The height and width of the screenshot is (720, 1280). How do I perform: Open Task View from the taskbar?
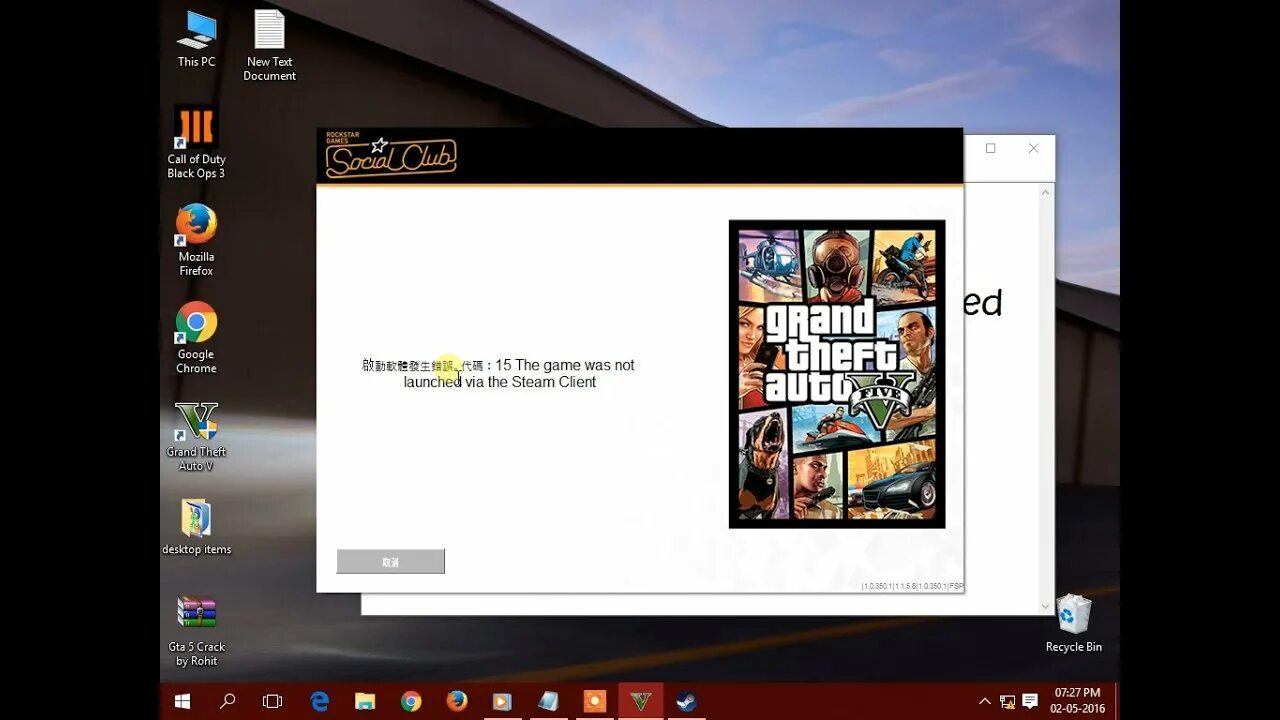click(x=272, y=701)
